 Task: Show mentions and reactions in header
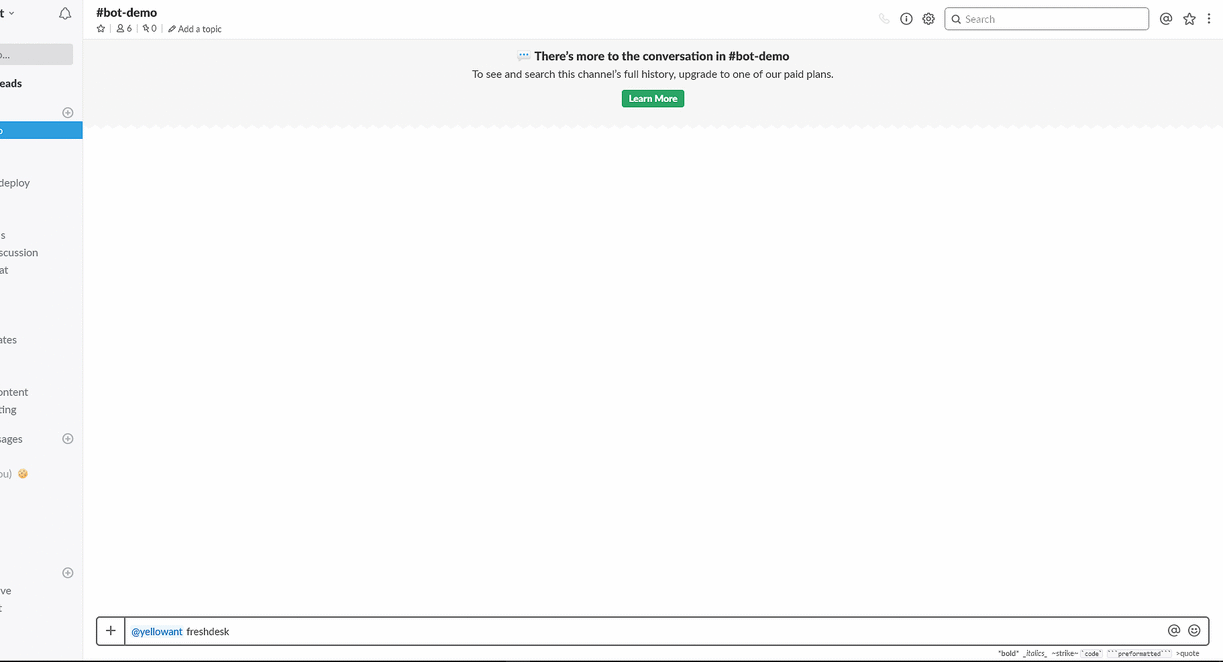click(x=1166, y=19)
